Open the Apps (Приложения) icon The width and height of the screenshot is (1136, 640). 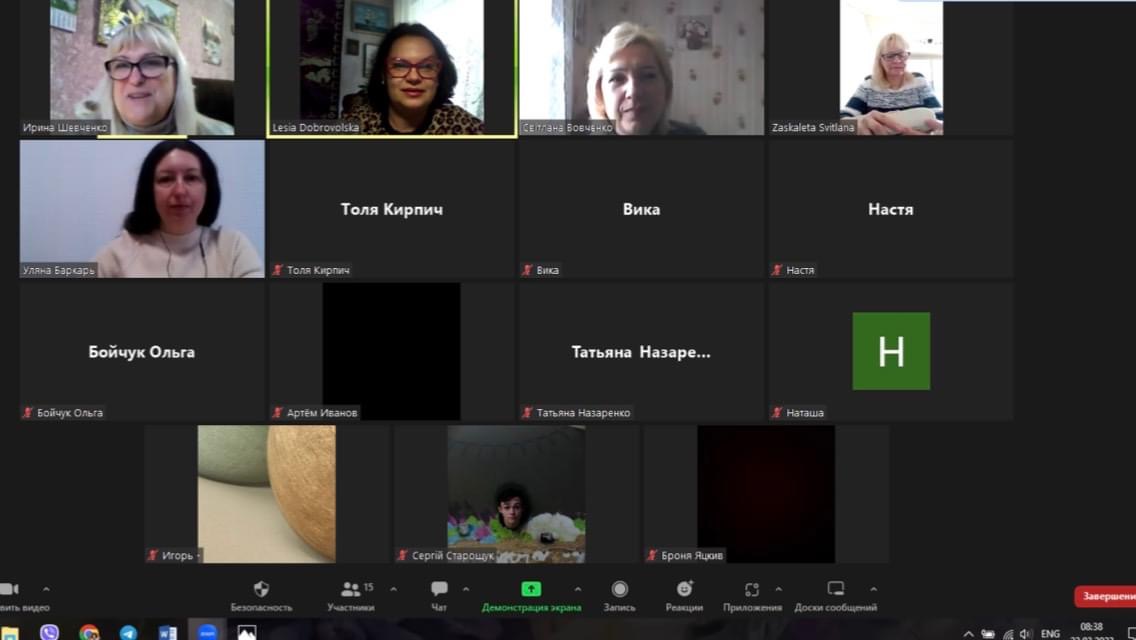click(x=752, y=590)
